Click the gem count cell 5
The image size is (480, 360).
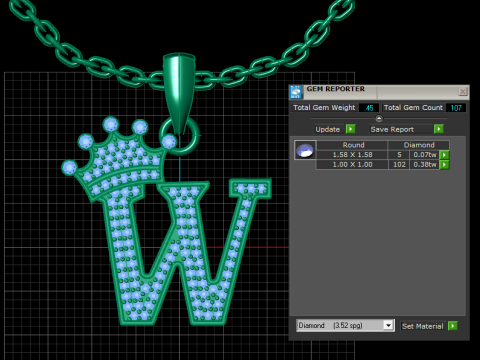coord(399,155)
